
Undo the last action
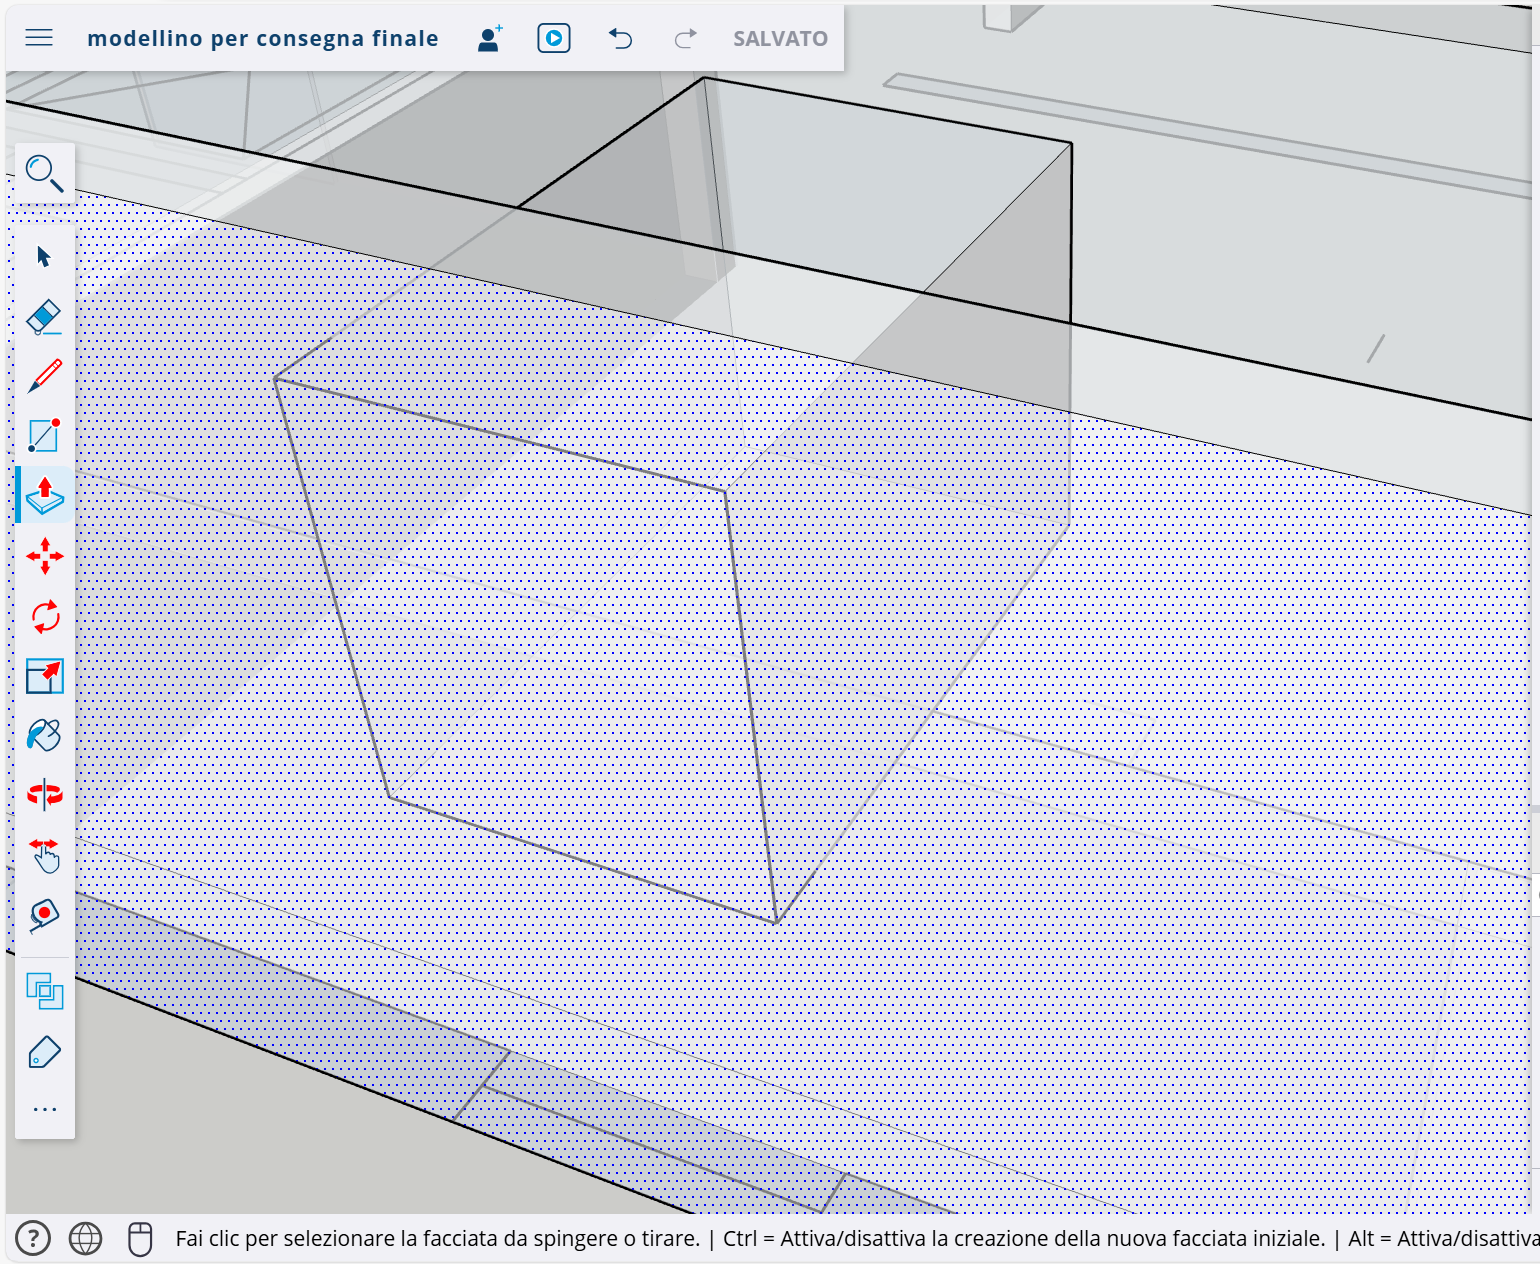(x=620, y=38)
